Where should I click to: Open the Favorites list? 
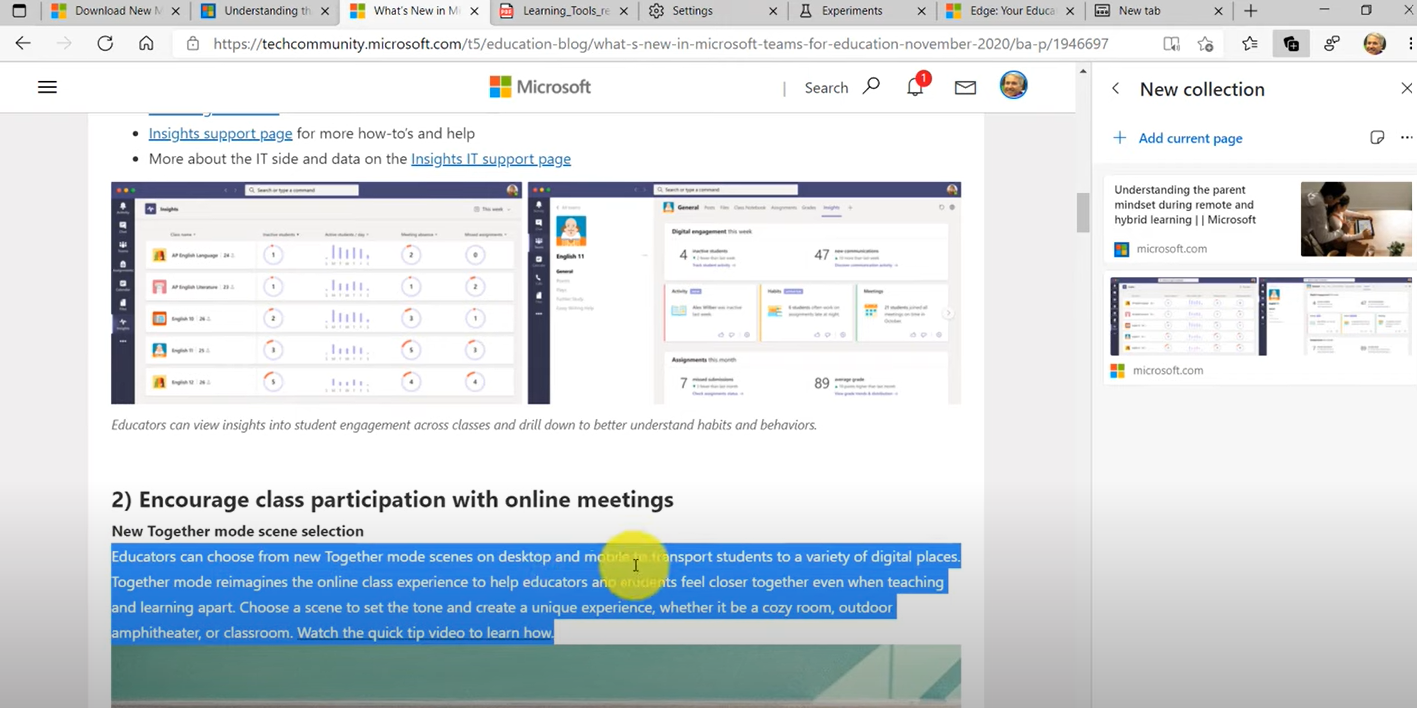1250,44
